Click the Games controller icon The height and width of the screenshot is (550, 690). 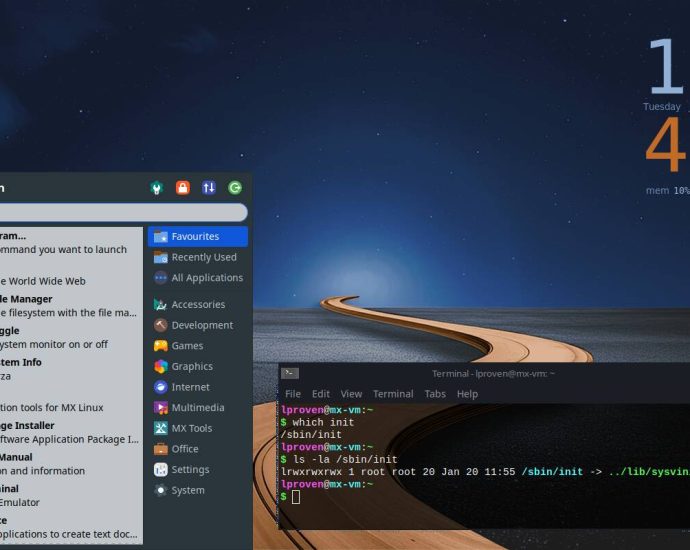161,346
